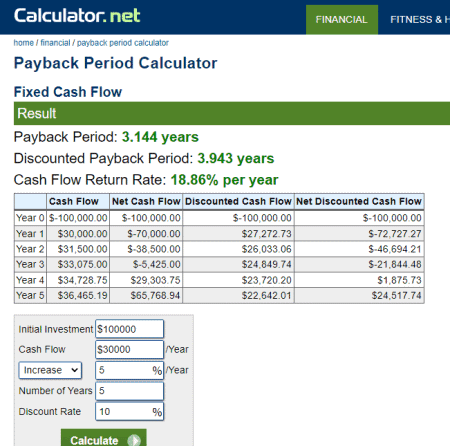Click the Discount Rate label

tap(50, 412)
